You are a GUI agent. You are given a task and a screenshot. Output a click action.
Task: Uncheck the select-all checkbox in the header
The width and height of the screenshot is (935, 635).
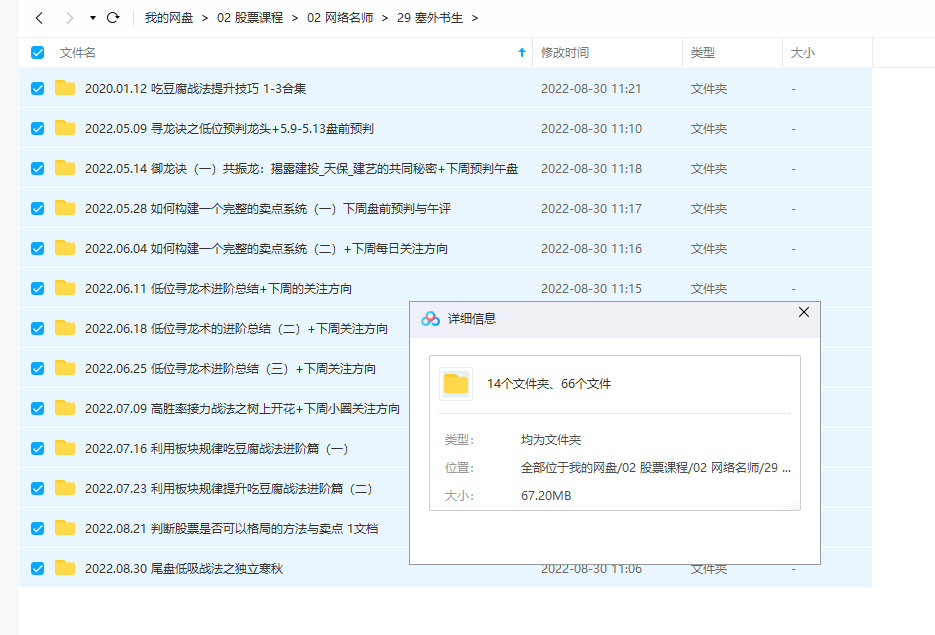pos(37,53)
